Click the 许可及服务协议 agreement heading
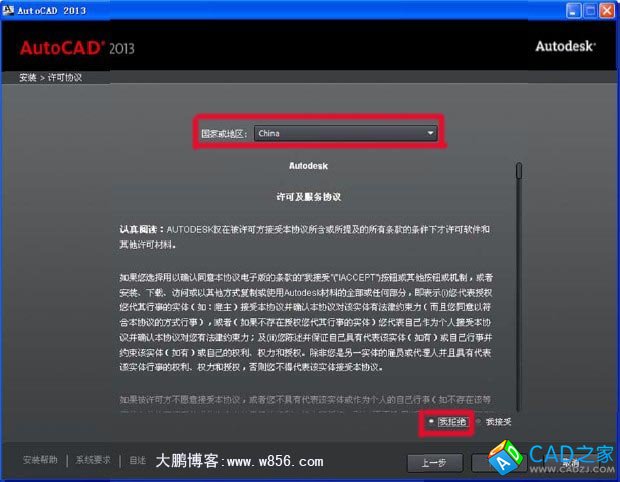 (x=308, y=197)
